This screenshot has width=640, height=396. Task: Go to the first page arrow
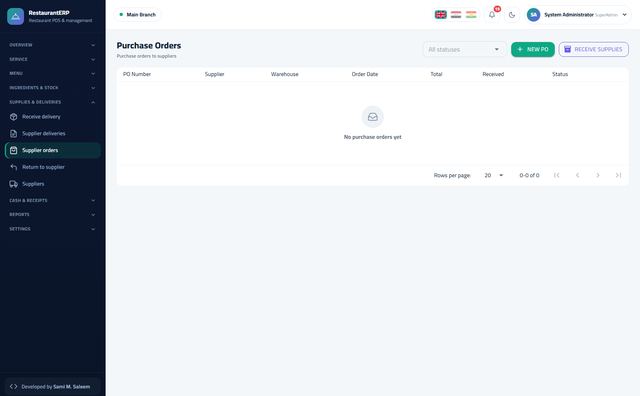pyautogui.click(x=556, y=175)
